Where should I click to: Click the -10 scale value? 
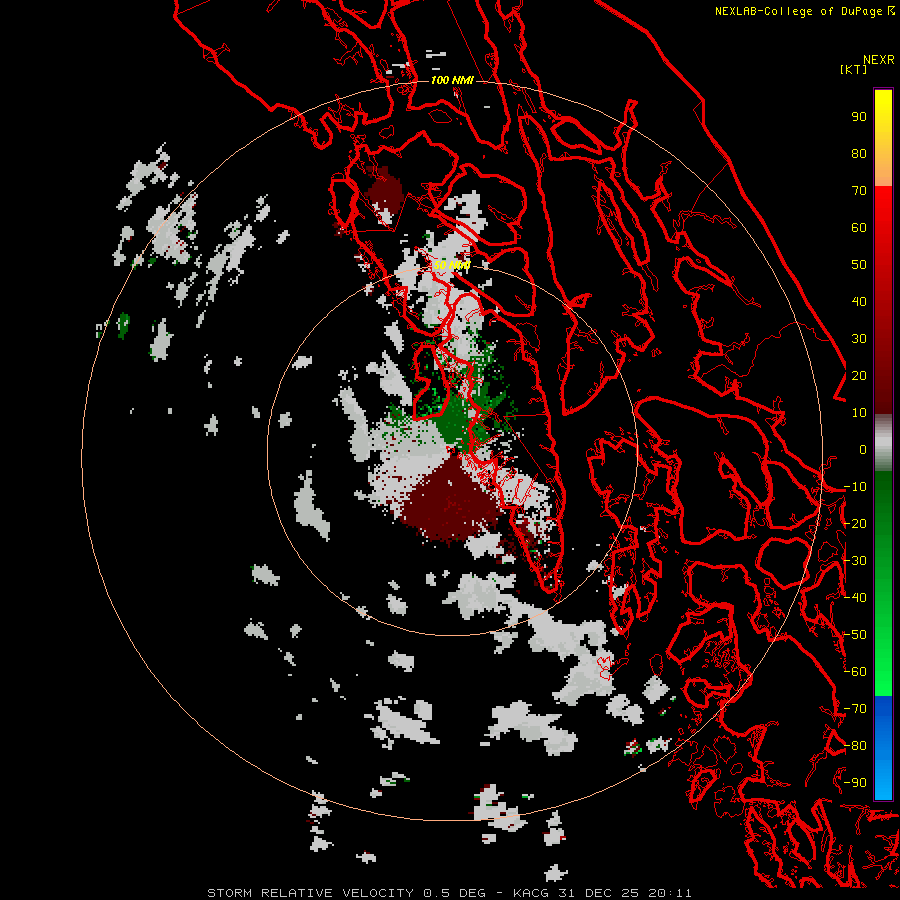point(855,487)
